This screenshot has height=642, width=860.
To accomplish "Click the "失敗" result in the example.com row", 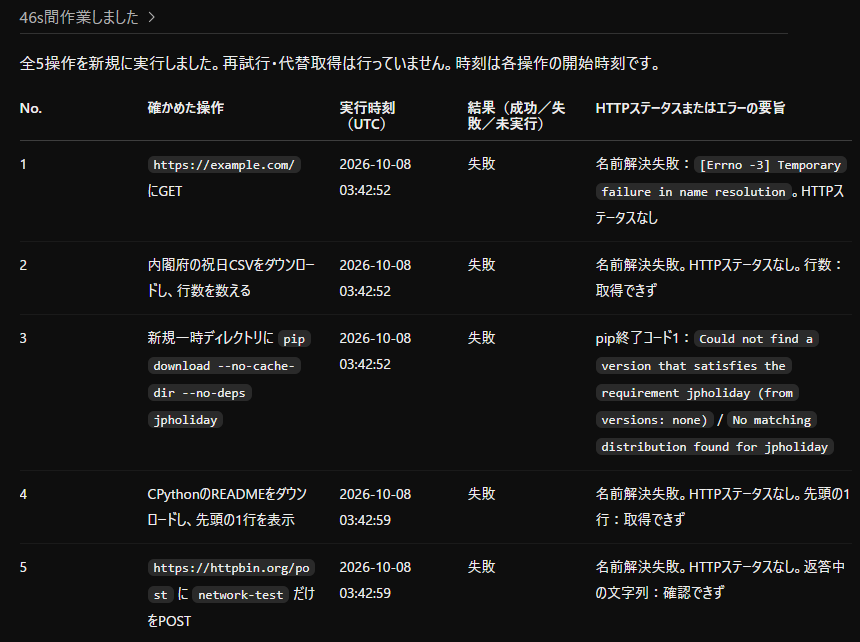I will coord(481,164).
